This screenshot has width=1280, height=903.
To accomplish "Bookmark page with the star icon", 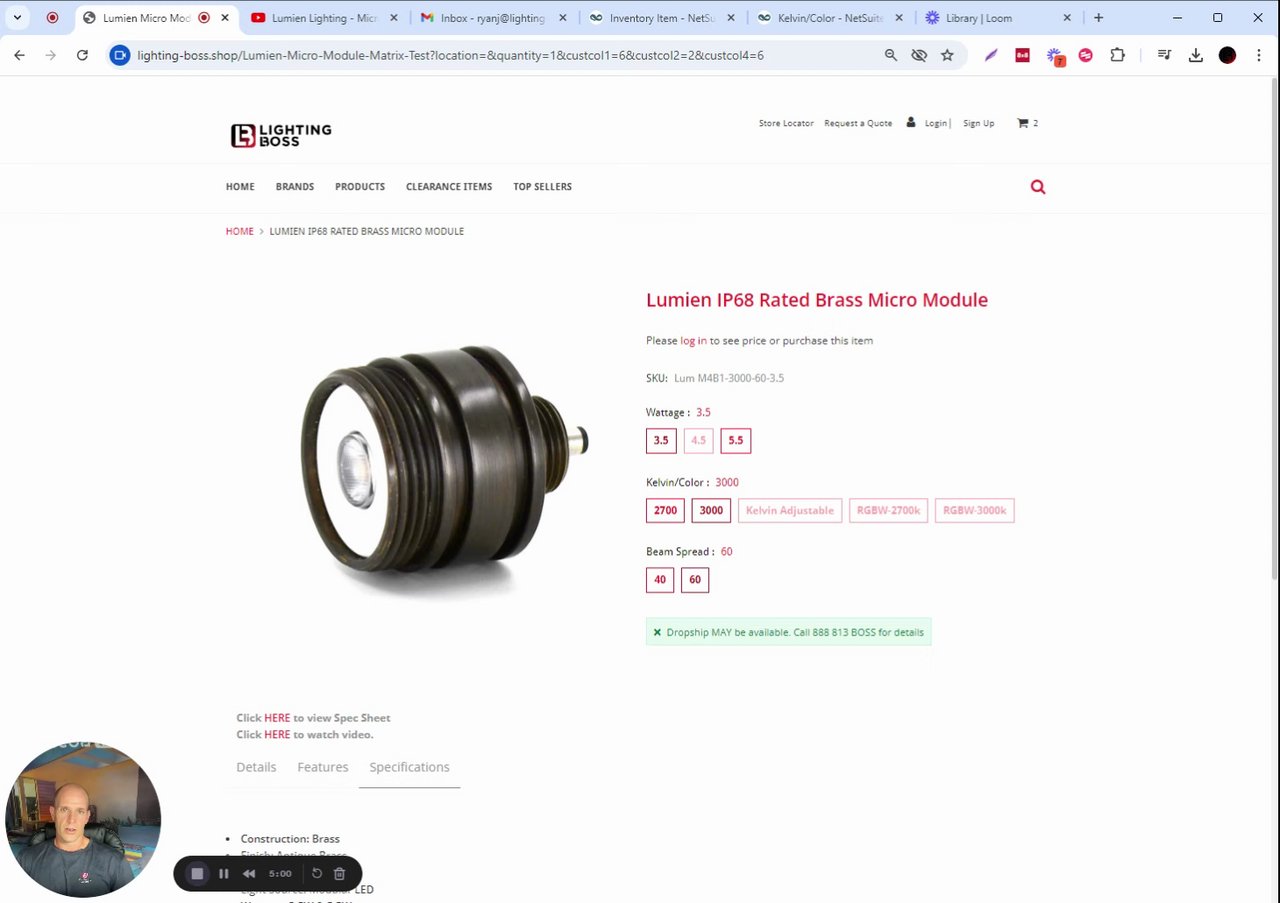I will [x=947, y=55].
